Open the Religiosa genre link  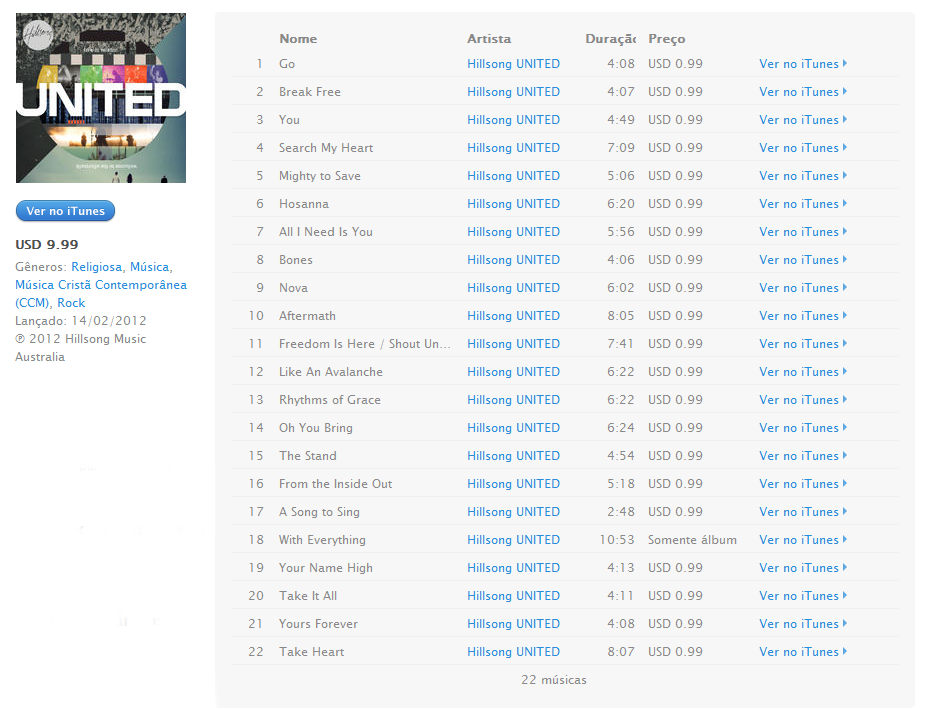[97, 267]
